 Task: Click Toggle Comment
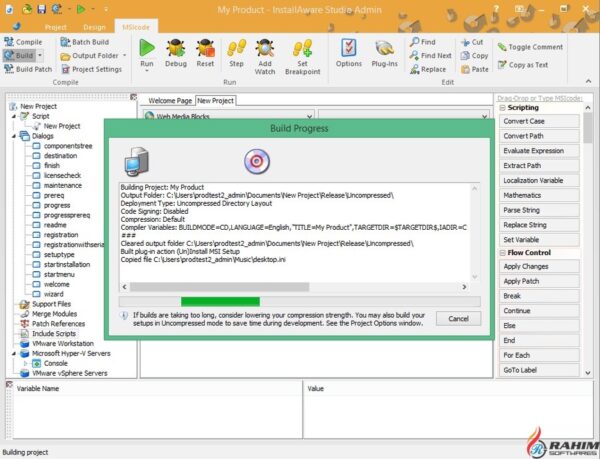[530, 47]
